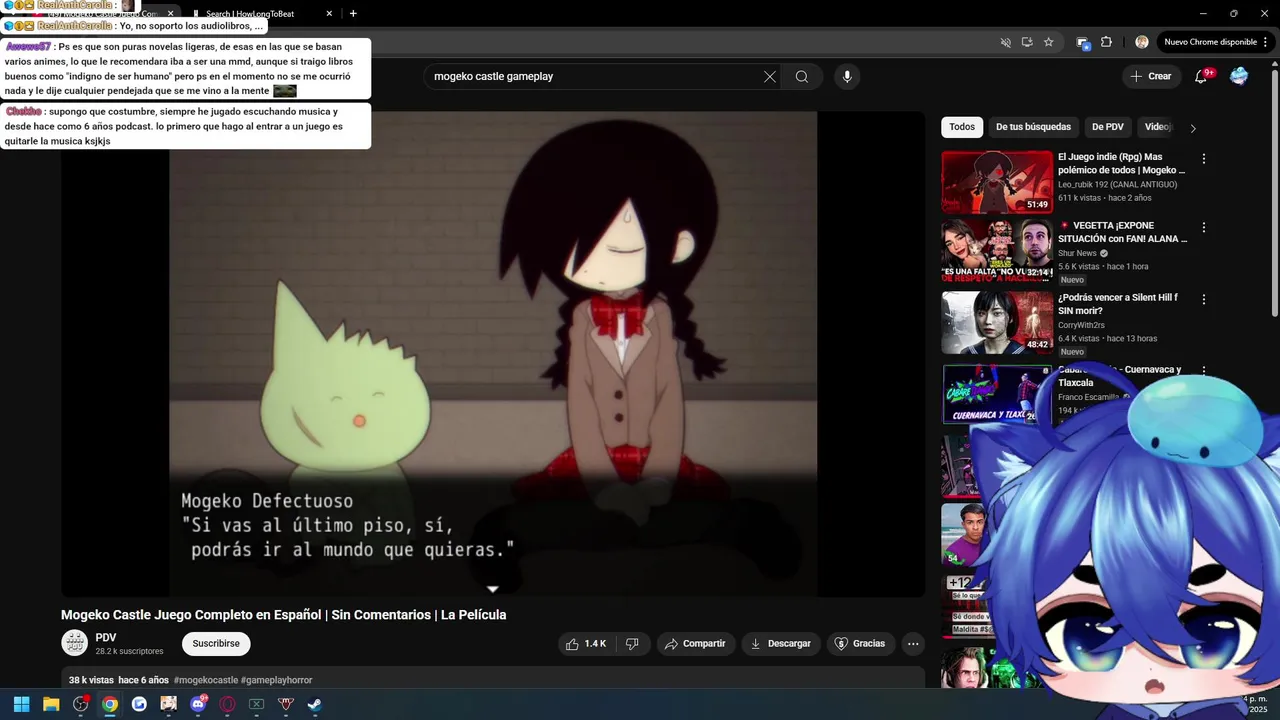The width and height of the screenshot is (1280, 720).
Task: Open Discord from taskbar
Action: click(x=198, y=704)
